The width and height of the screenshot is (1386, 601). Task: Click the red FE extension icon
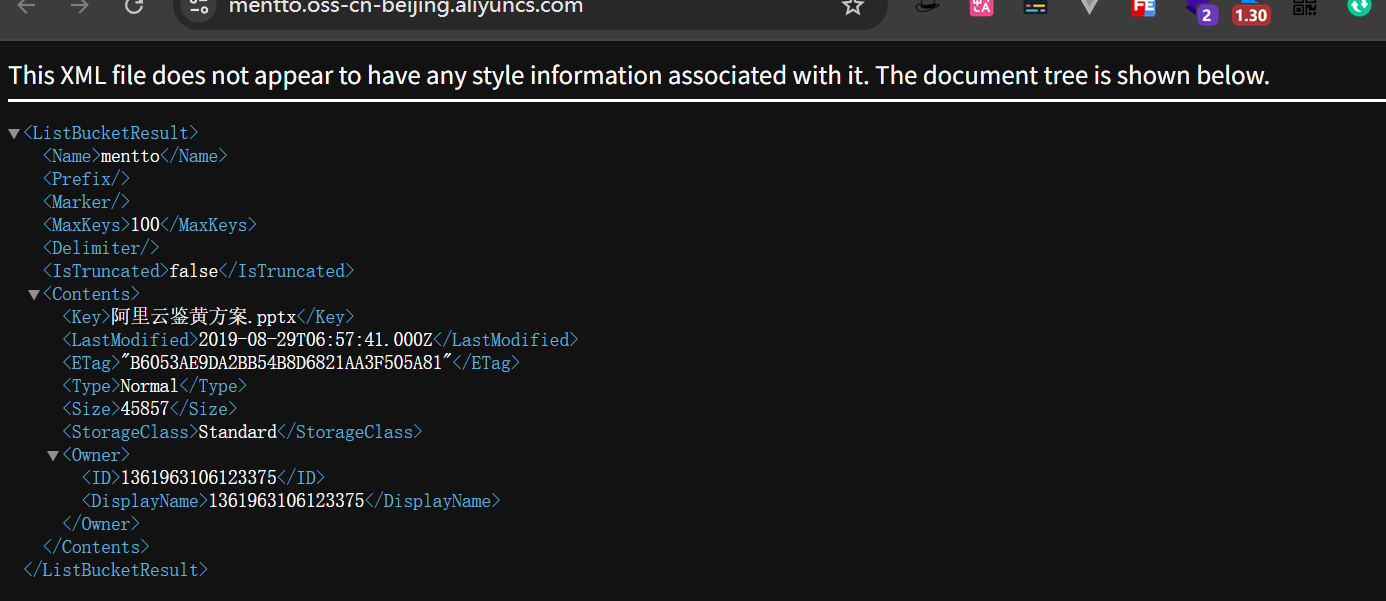click(1143, 7)
